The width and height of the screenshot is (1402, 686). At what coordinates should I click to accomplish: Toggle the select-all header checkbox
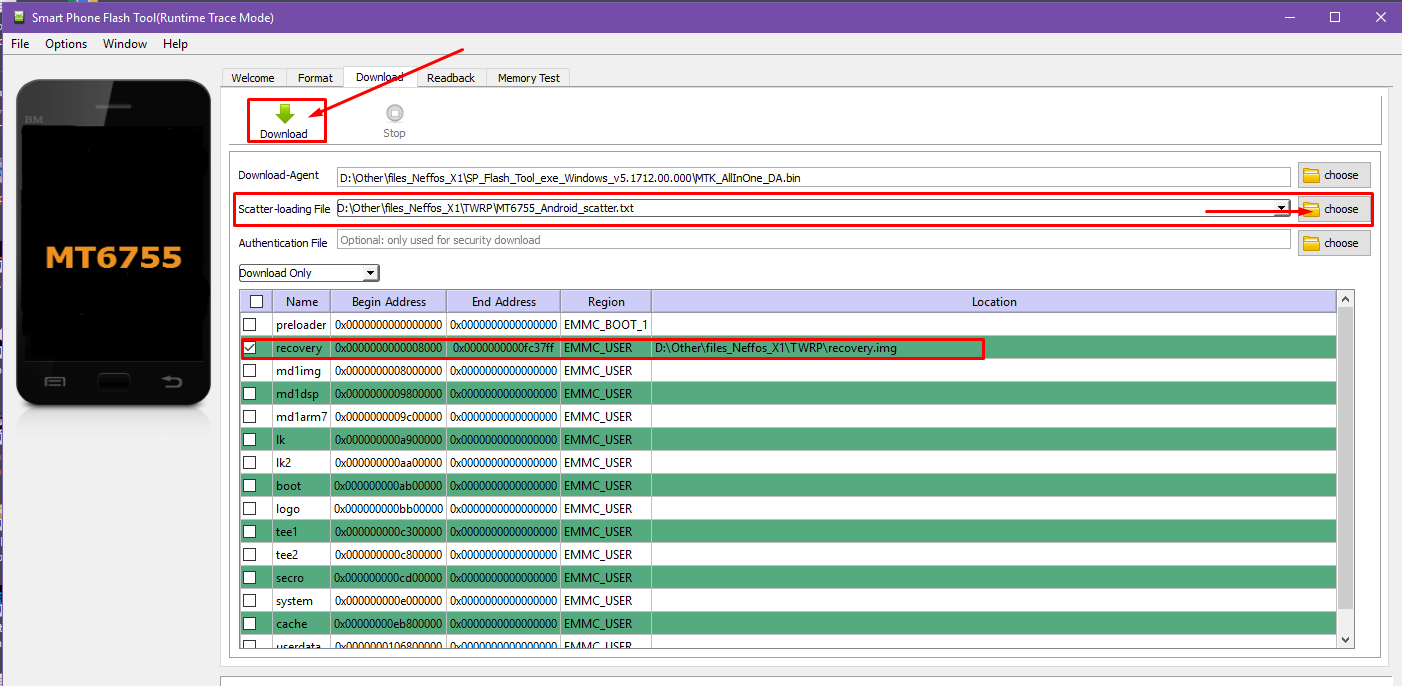click(256, 302)
